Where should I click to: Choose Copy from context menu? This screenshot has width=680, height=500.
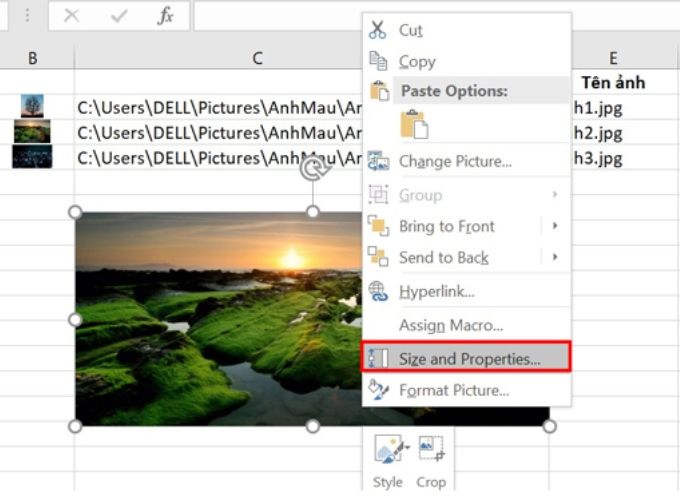(466, 61)
